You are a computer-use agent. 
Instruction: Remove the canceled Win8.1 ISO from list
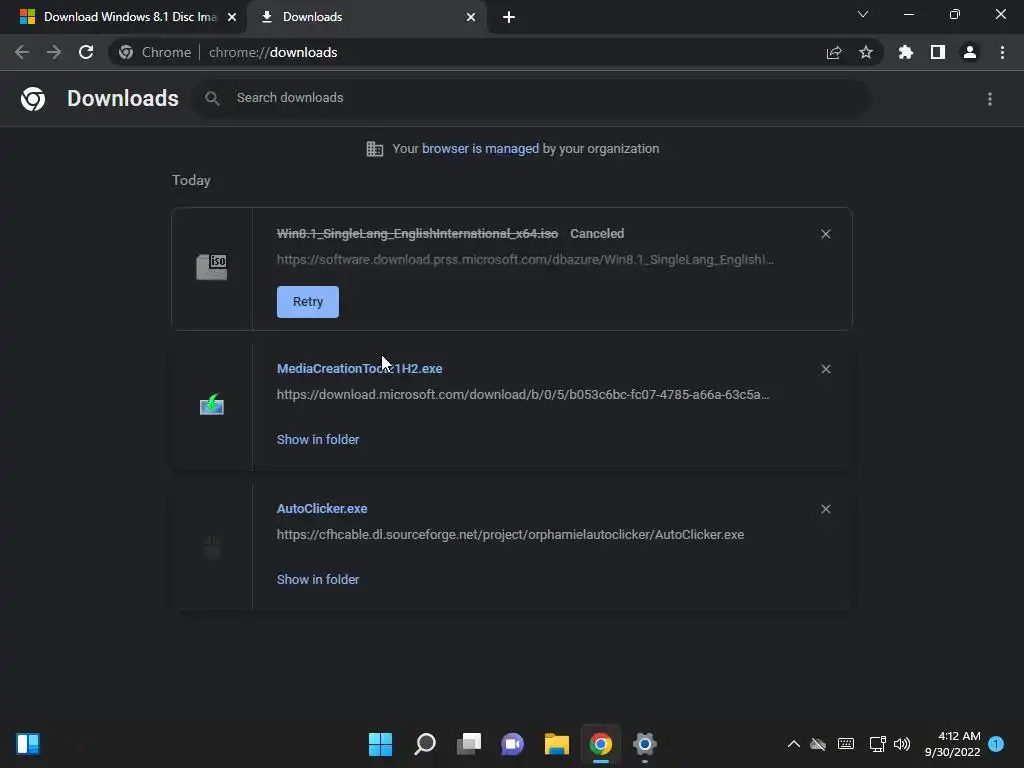click(x=825, y=234)
